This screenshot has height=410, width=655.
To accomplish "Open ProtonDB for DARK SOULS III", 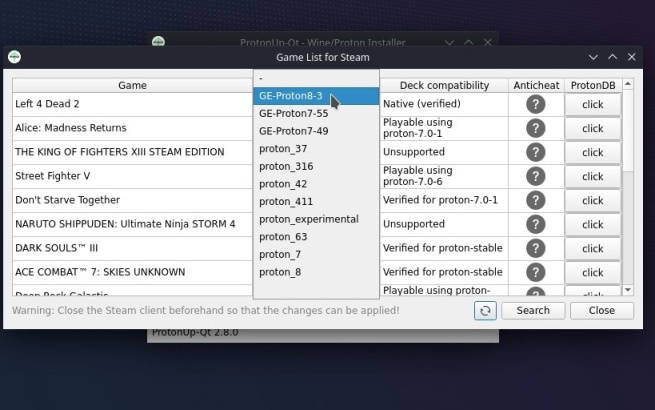I will (x=593, y=249).
